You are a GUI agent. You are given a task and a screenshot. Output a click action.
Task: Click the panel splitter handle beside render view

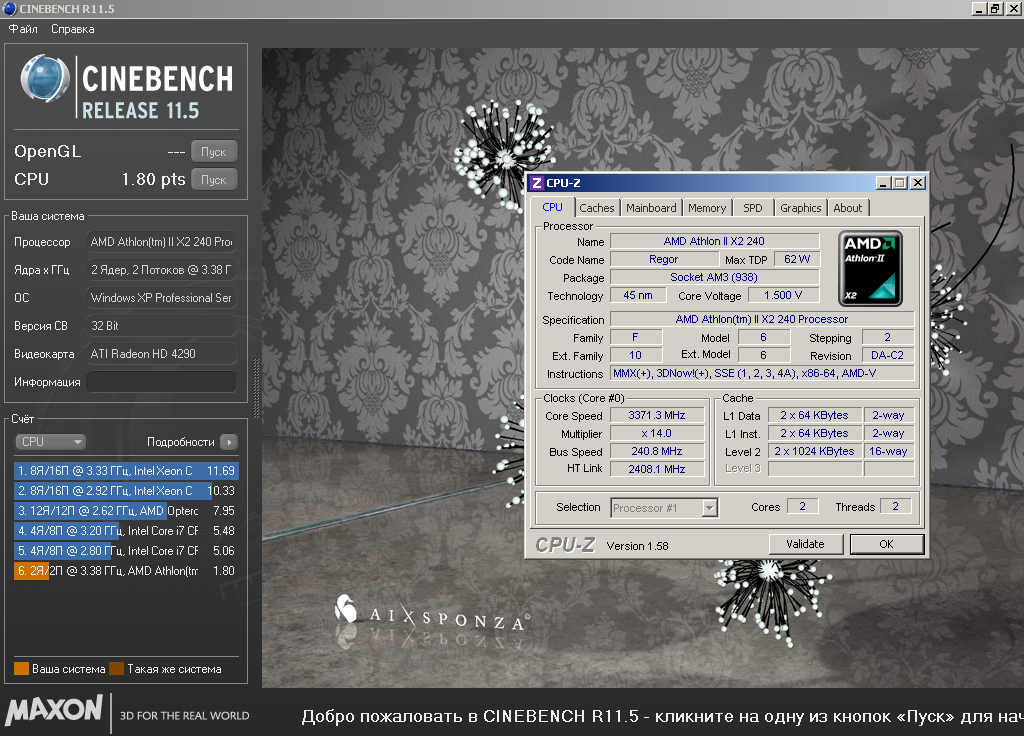click(x=256, y=388)
